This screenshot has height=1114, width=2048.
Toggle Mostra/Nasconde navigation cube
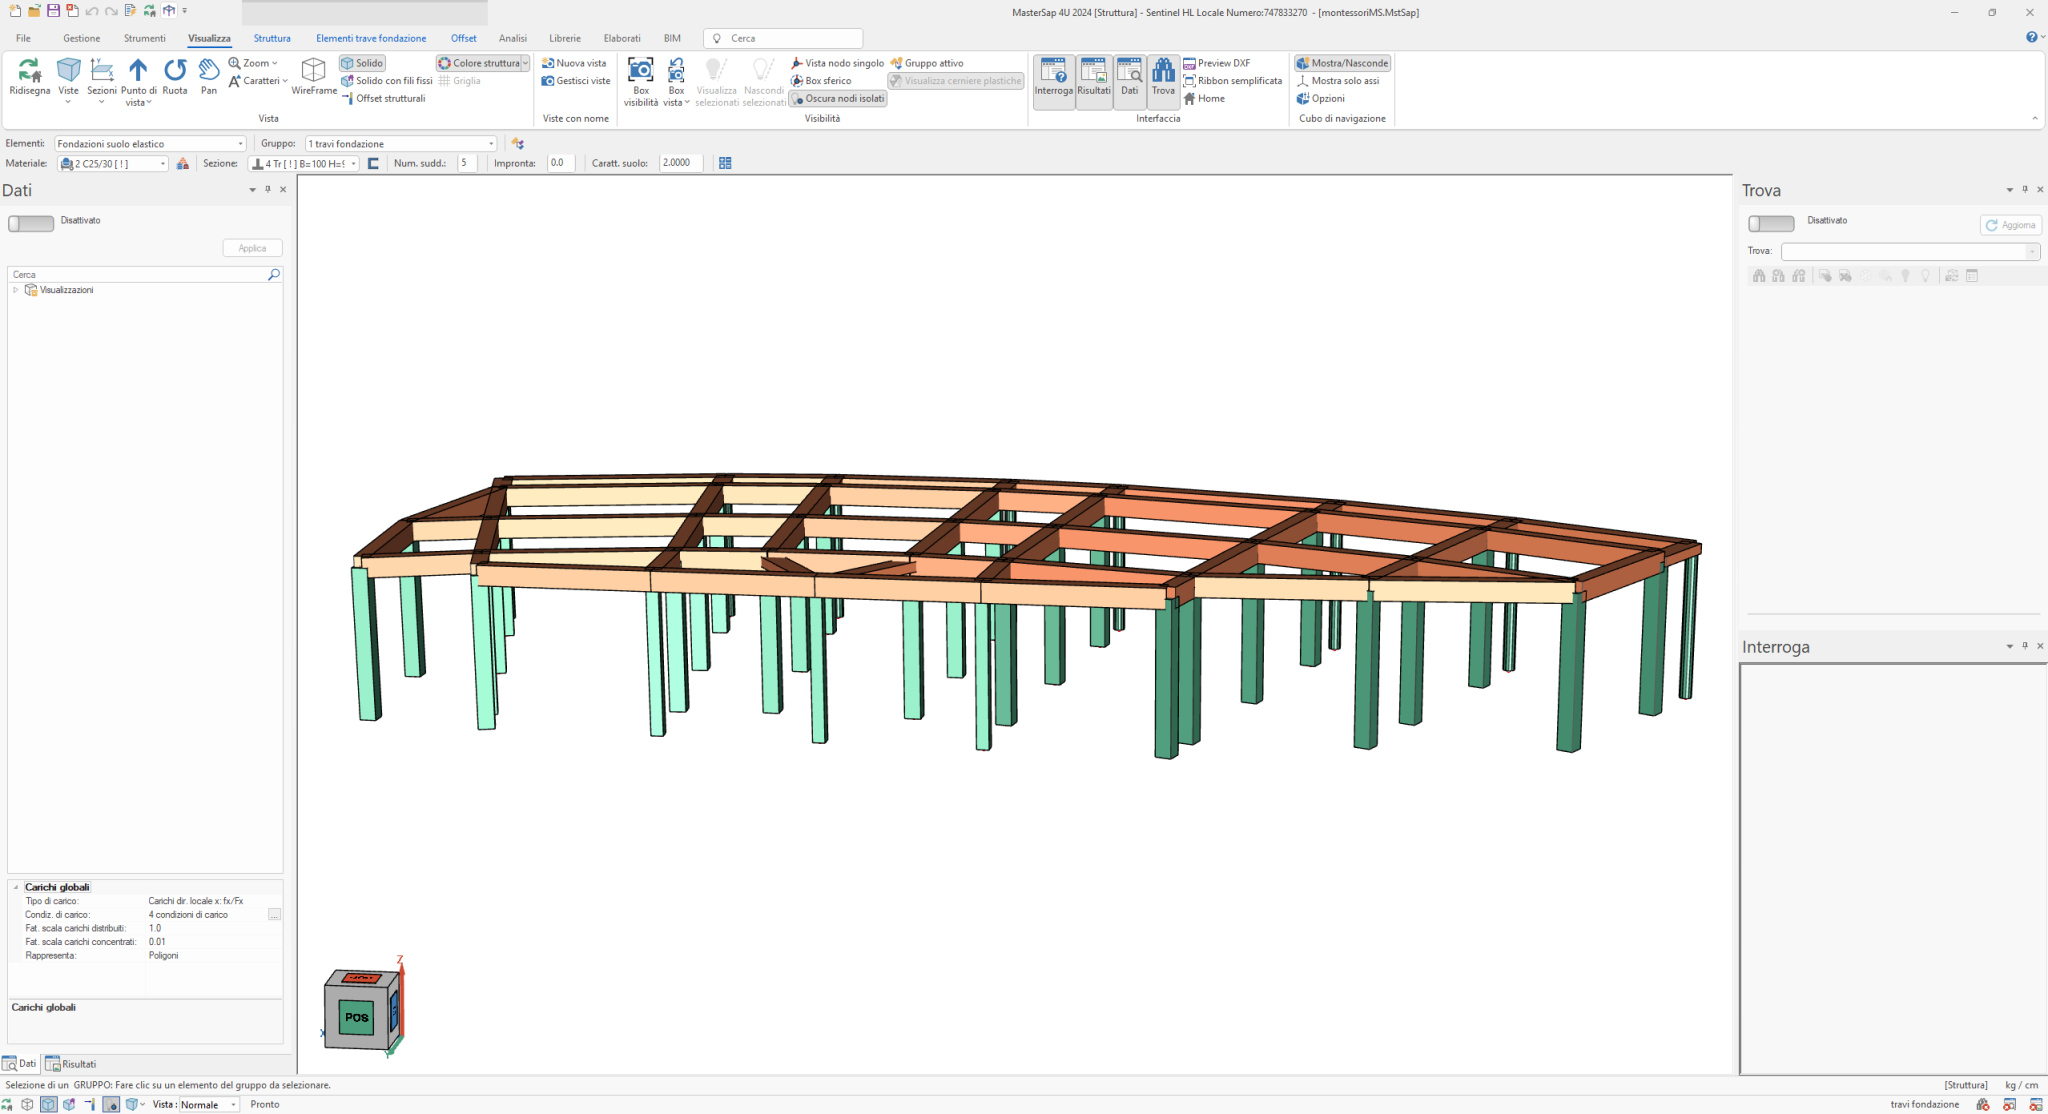(x=1342, y=63)
